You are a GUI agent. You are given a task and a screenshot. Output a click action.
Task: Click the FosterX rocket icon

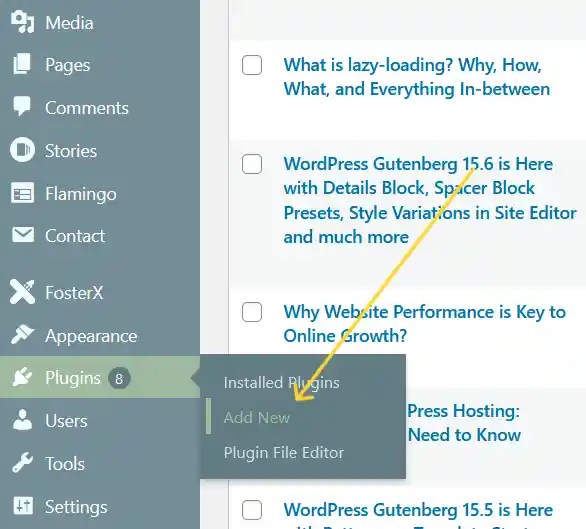click(x=22, y=292)
